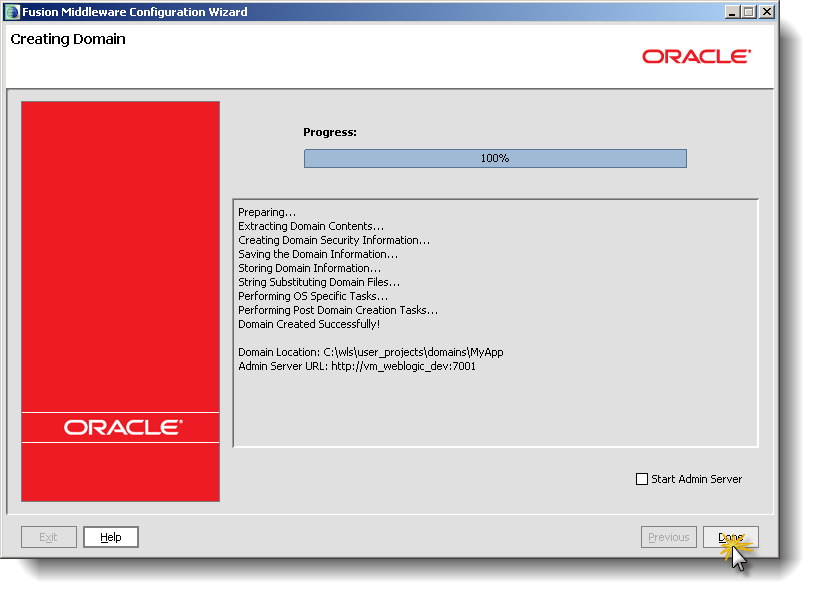This screenshot has width=820, height=599.
Task: Click the Fusion Middleware wizard title bar icon
Action: click(14, 11)
